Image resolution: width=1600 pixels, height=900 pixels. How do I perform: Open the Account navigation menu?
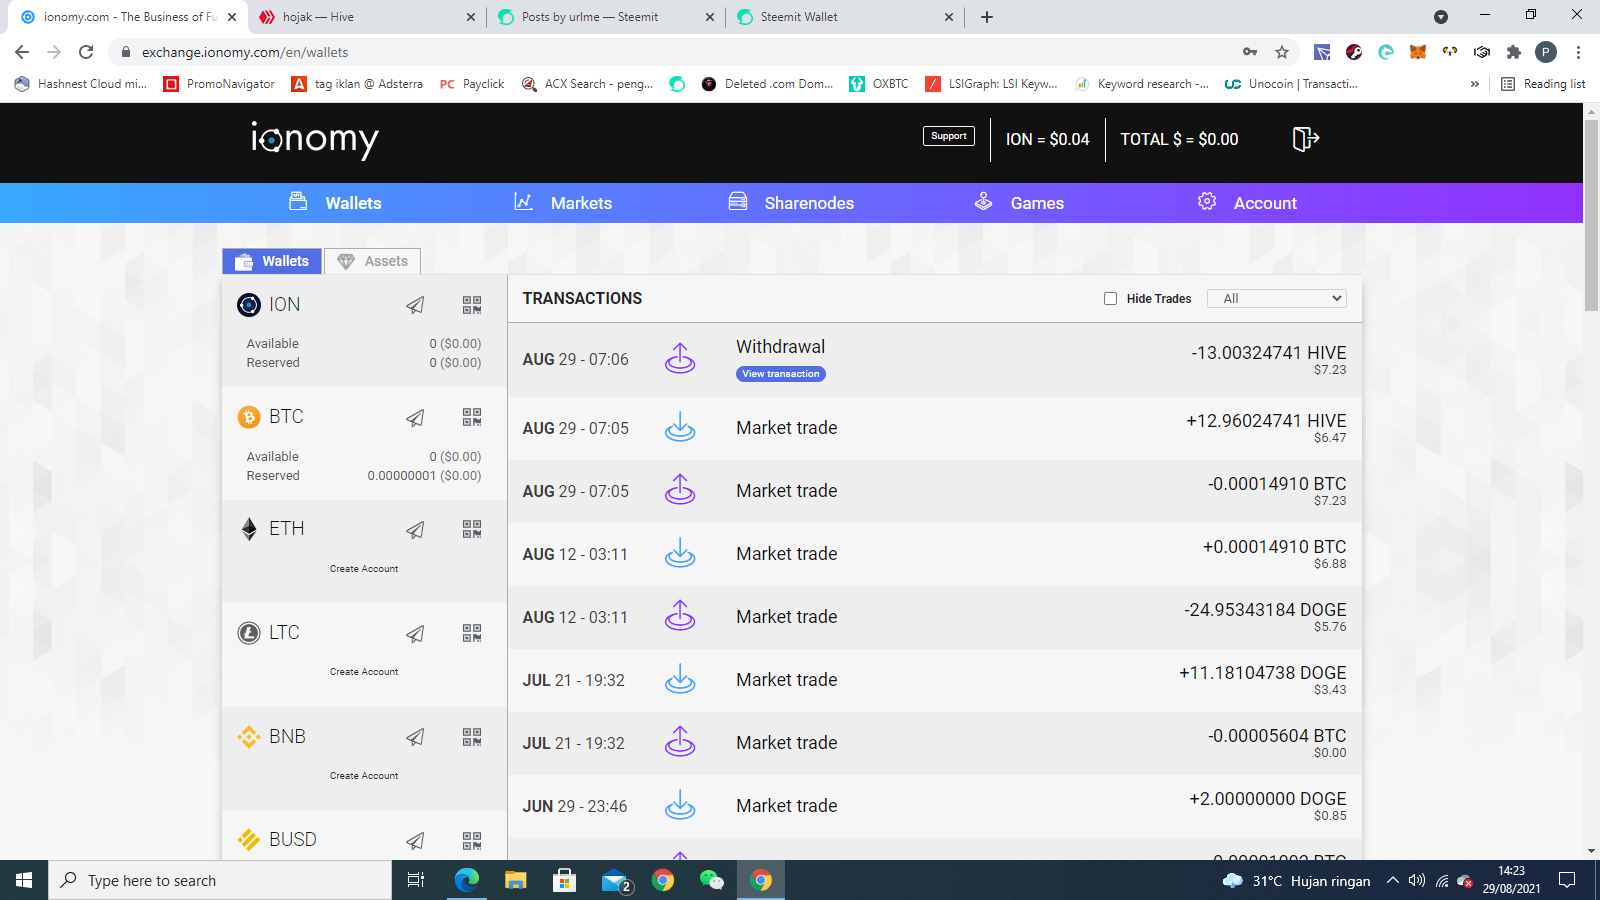click(x=1247, y=203)
